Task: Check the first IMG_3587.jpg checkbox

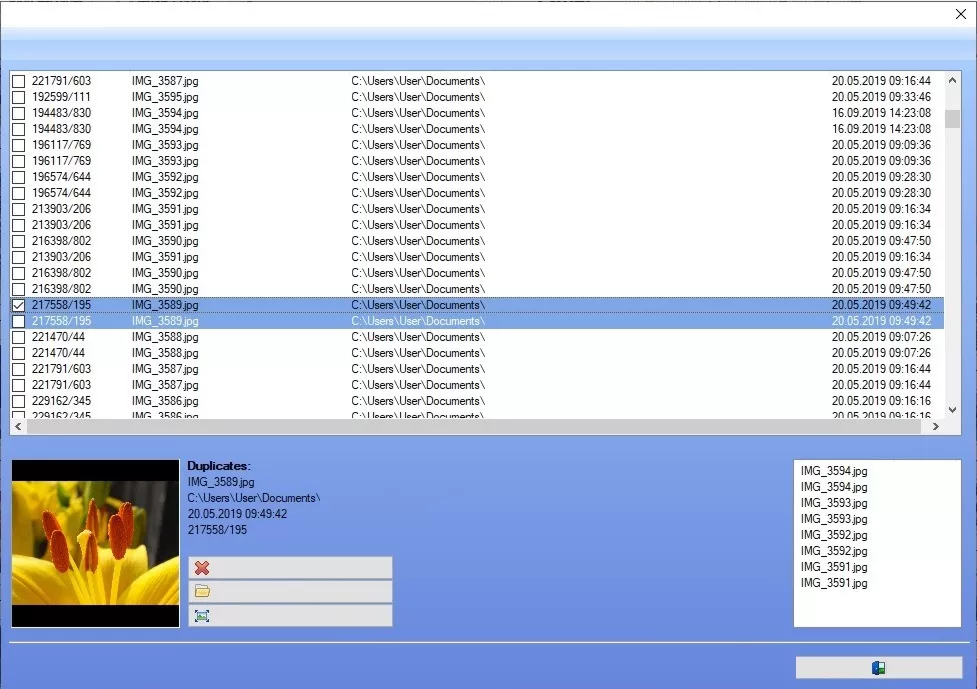Action: tap(18, 81)
